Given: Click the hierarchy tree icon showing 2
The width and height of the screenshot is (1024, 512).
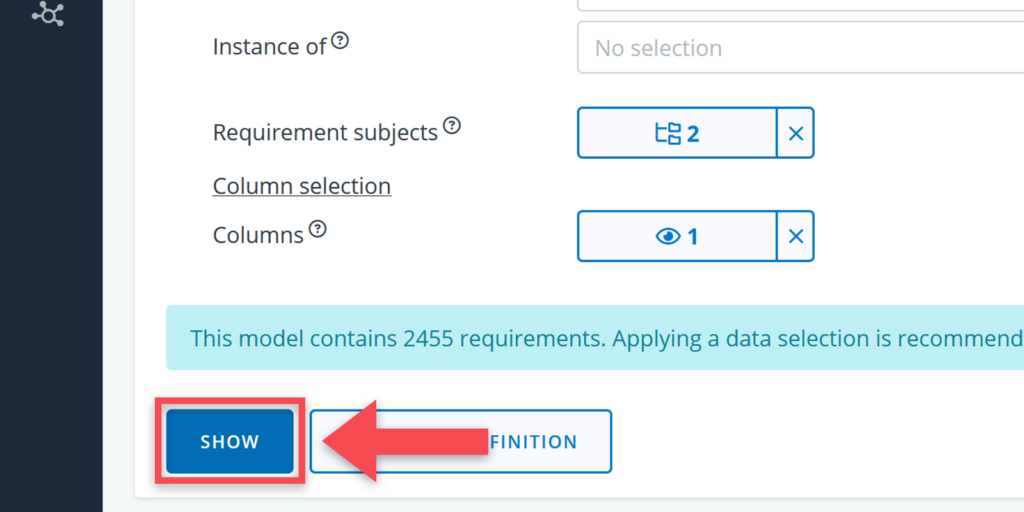Looking at the screenshot, I should click(x=667, y=133).
